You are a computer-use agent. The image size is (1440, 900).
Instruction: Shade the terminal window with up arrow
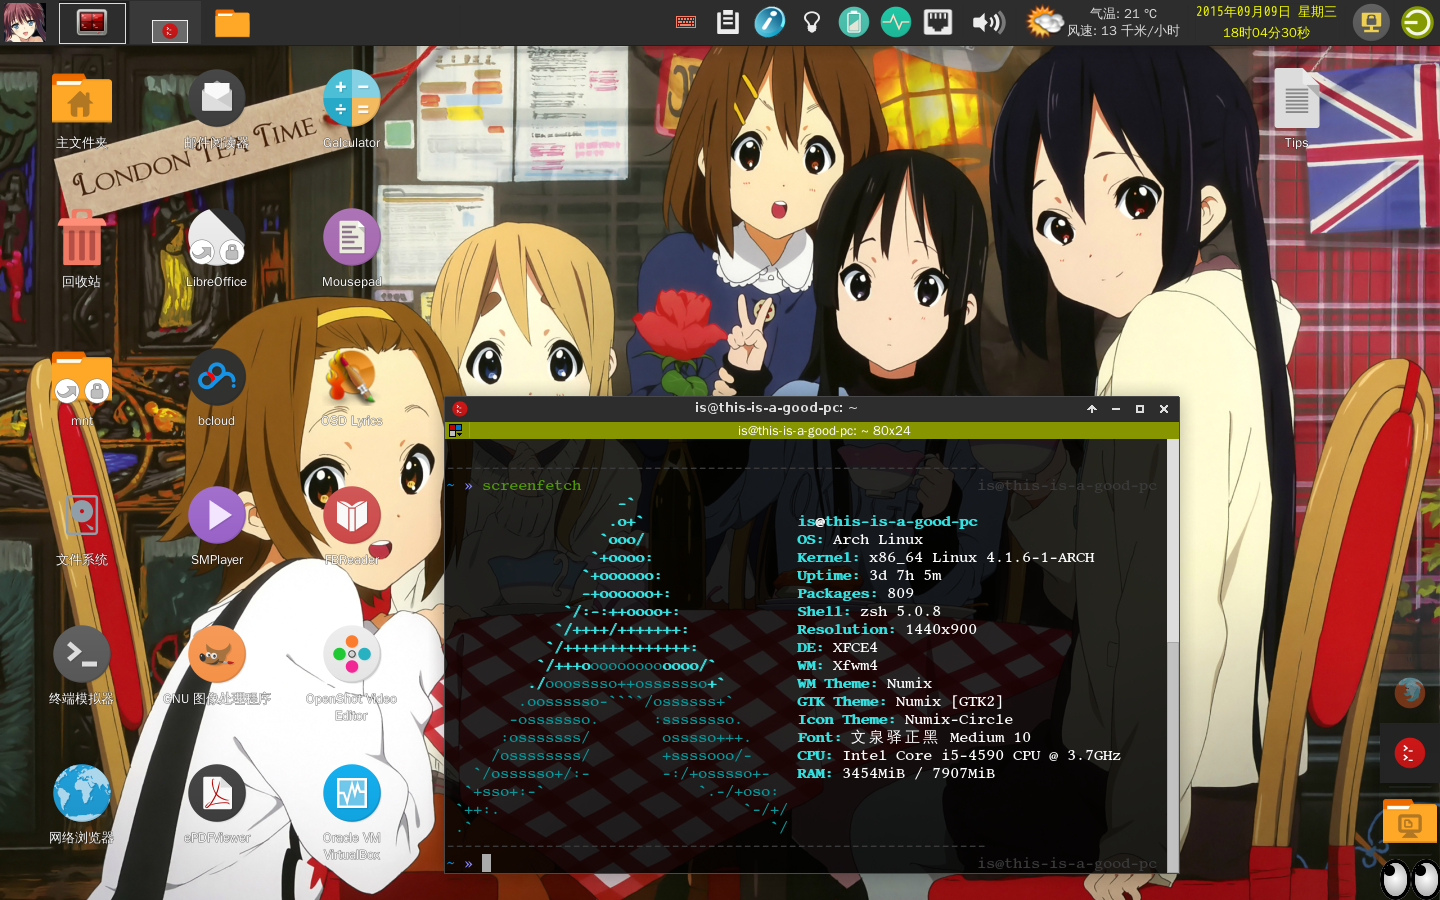[1092, 409]
